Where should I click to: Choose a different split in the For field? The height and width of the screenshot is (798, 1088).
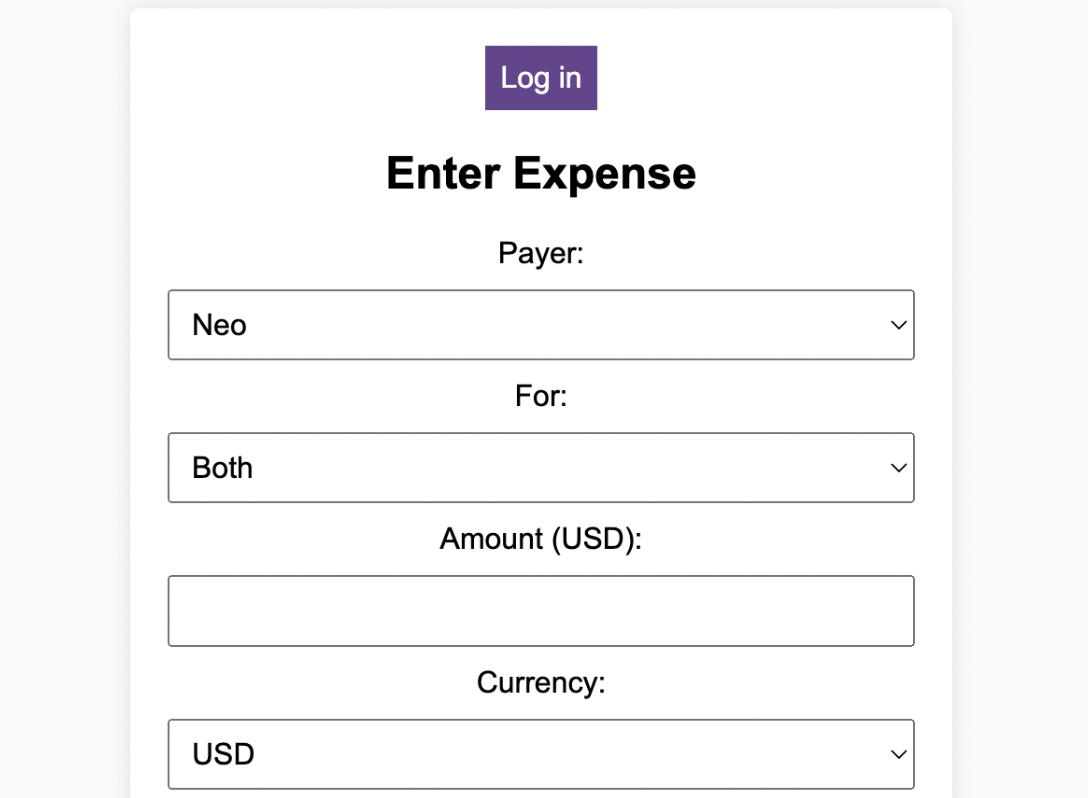coord(540,467)
